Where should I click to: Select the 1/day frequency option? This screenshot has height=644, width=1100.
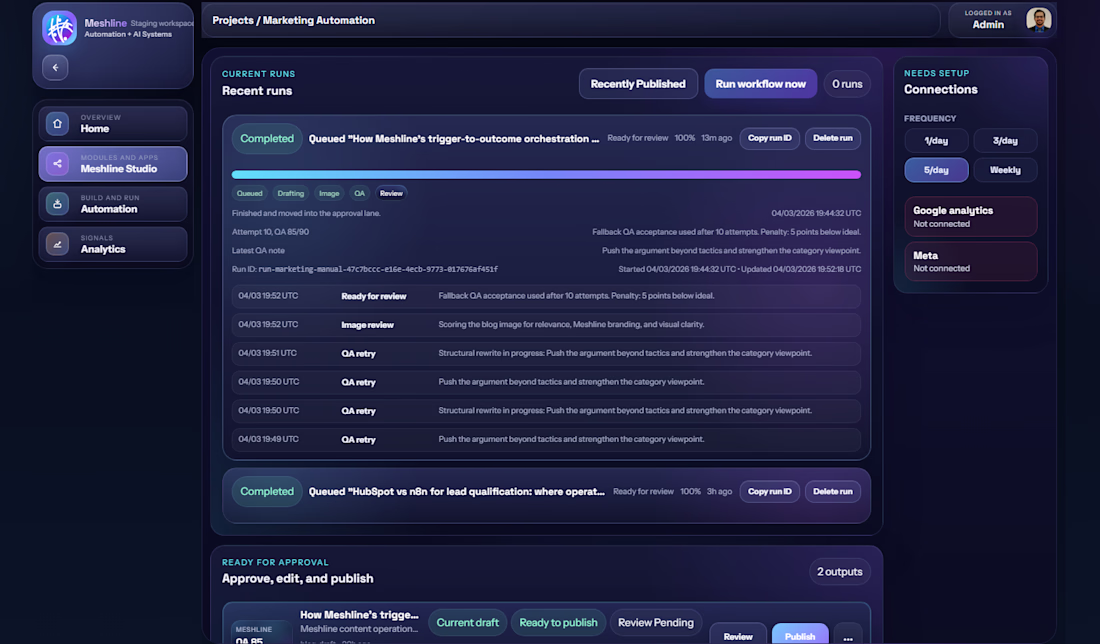click(936, 140)
